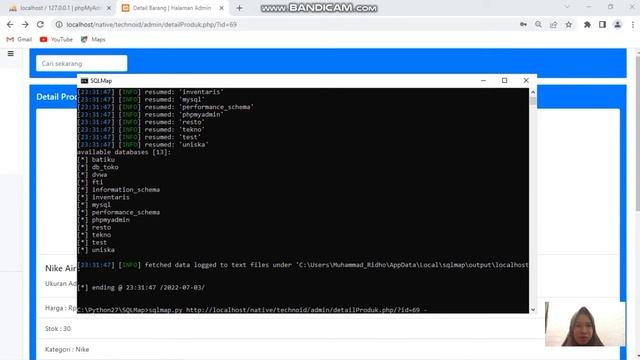The width and height of the screenshot is (640, 360).
Task: Switch to the localhost phpMyAdmin tab
Action: [59, 8]
